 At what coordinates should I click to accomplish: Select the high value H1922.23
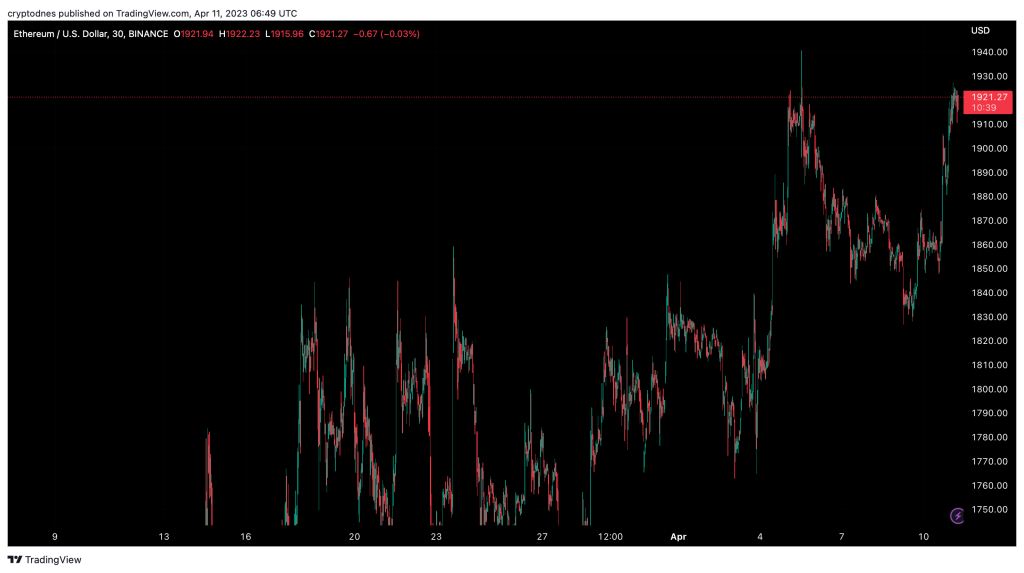click(x=242, y=34)
